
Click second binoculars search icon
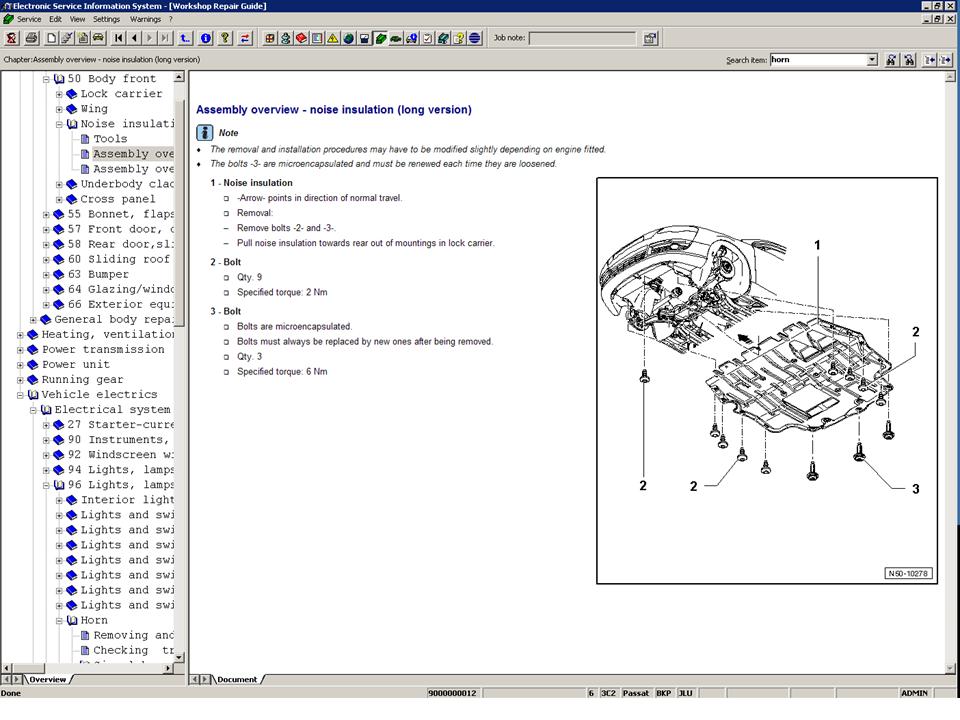[x=909, y=59]
